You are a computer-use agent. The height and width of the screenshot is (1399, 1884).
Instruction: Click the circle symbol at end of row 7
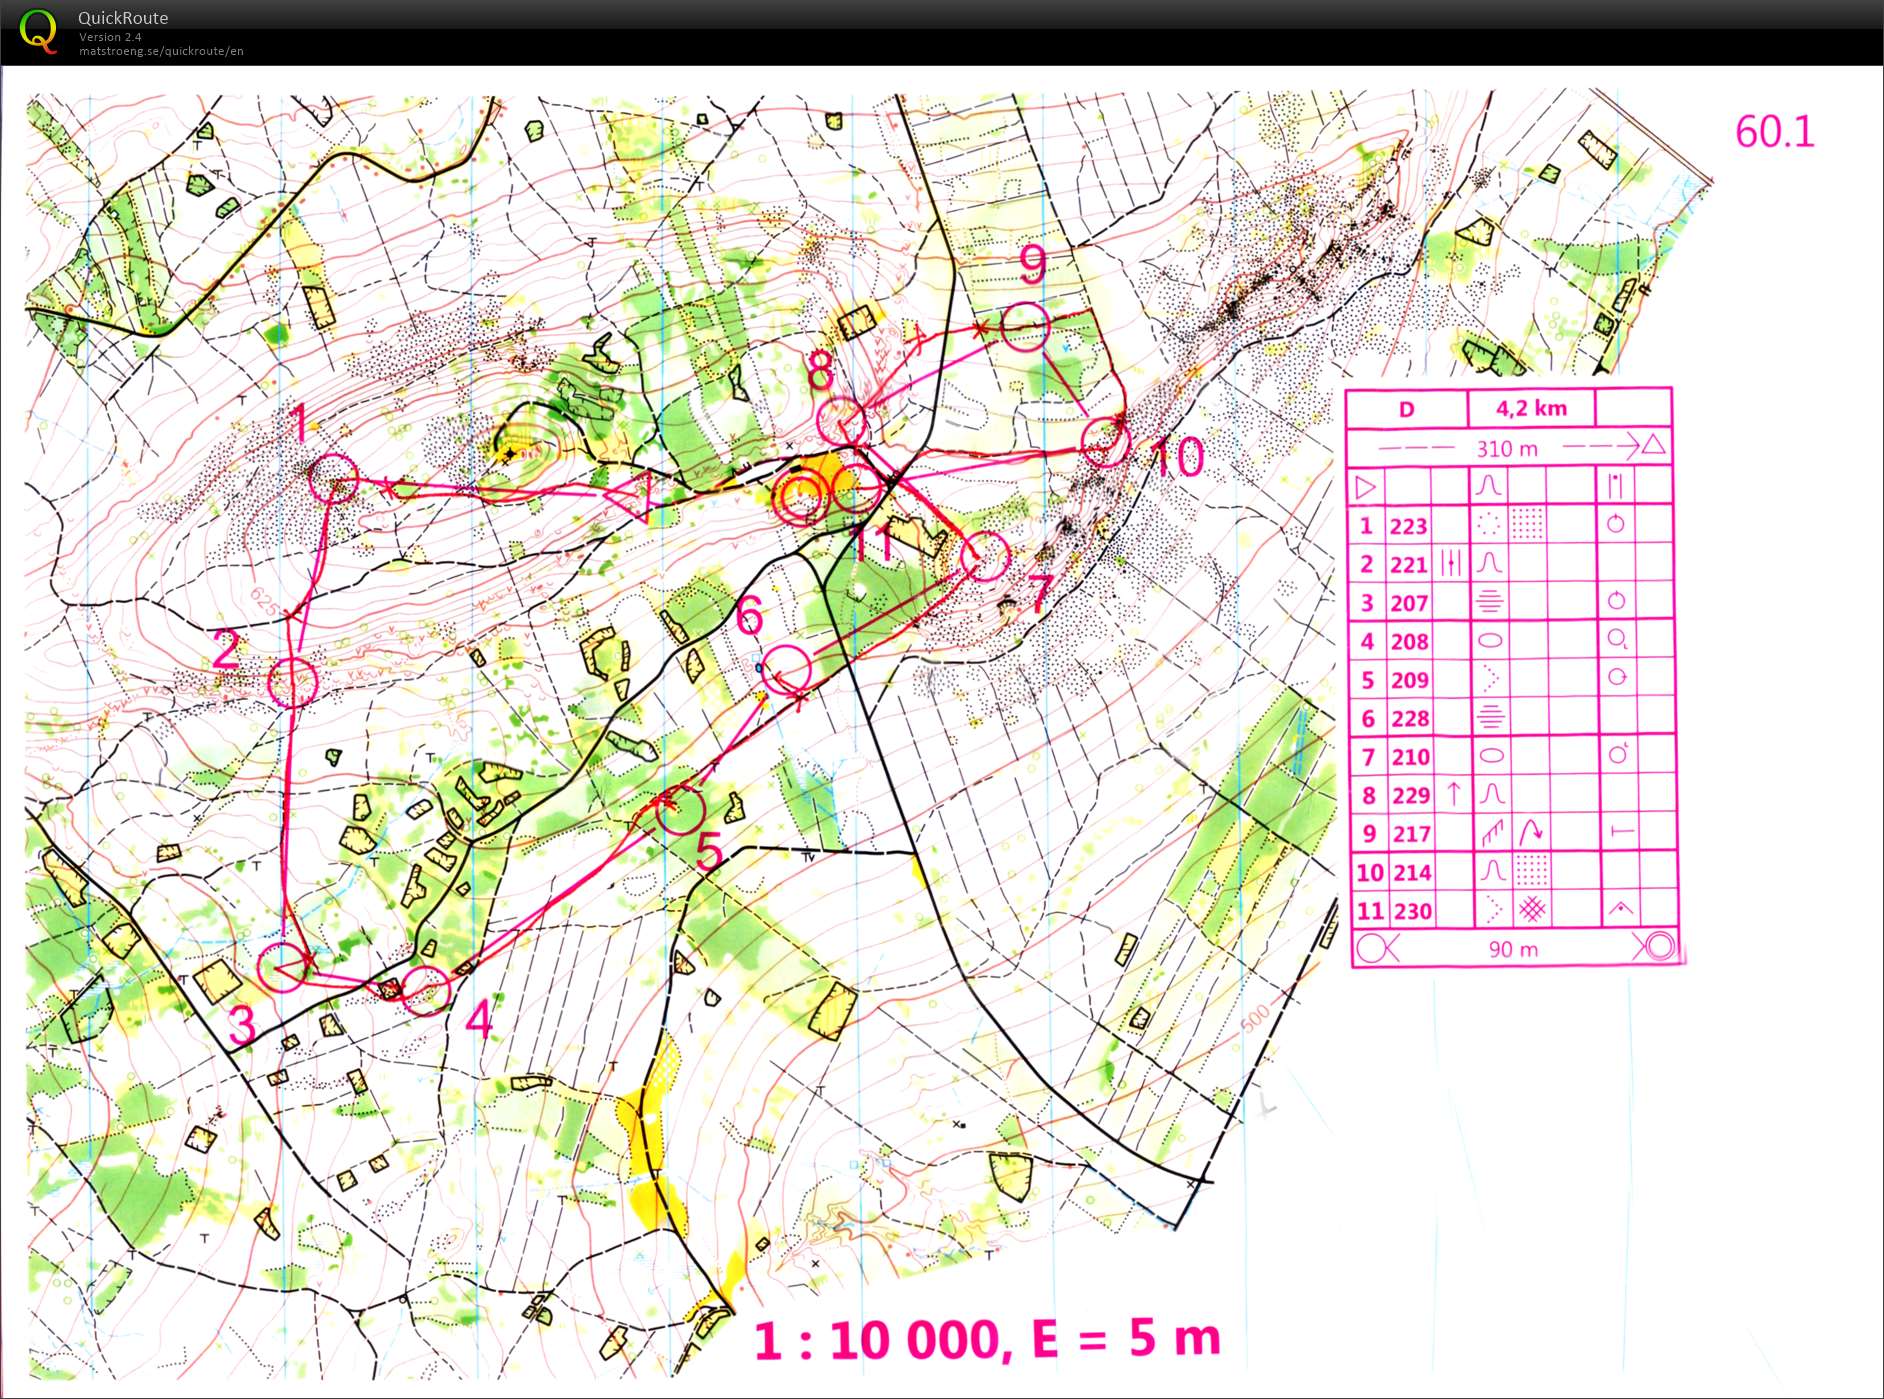click(x=1618, y=755)
